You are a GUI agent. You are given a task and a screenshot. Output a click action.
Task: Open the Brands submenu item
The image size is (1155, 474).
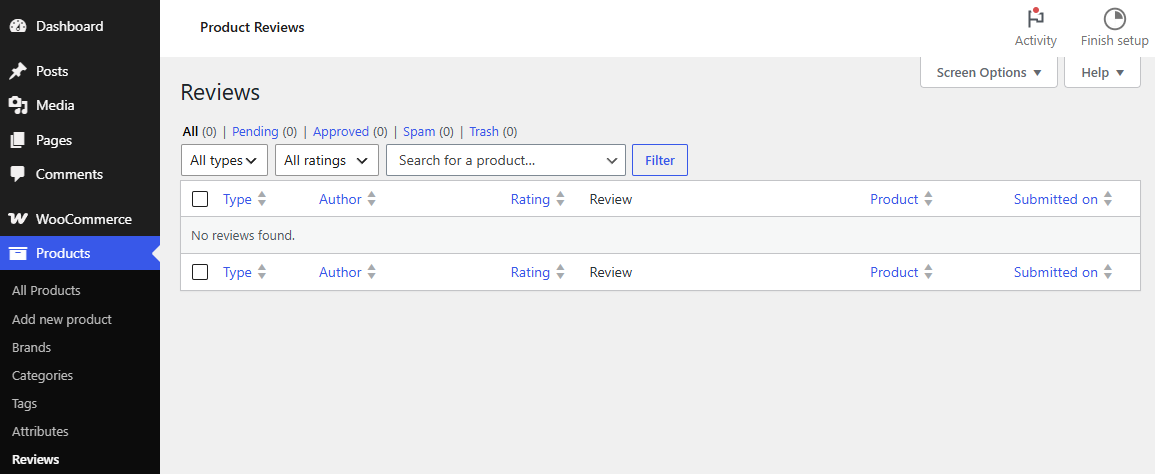click(x=31, y=347)
